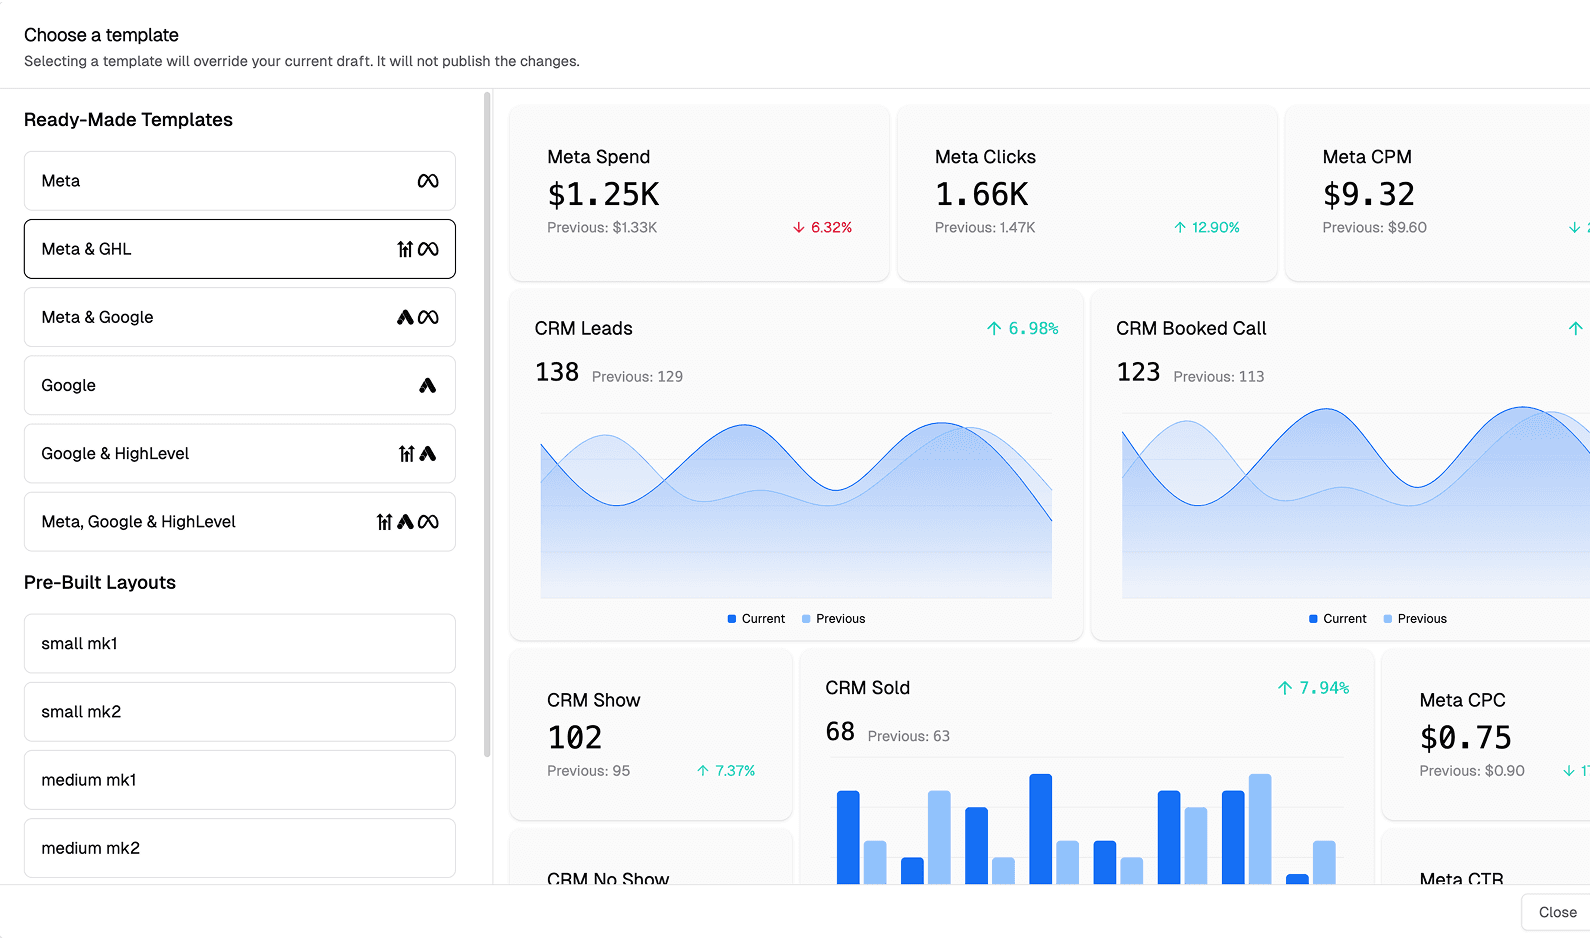Image resolution: width=1590 pixels, height=940 pixels.
Task: Choose the small mk1 layout
Action: point(240,644)
